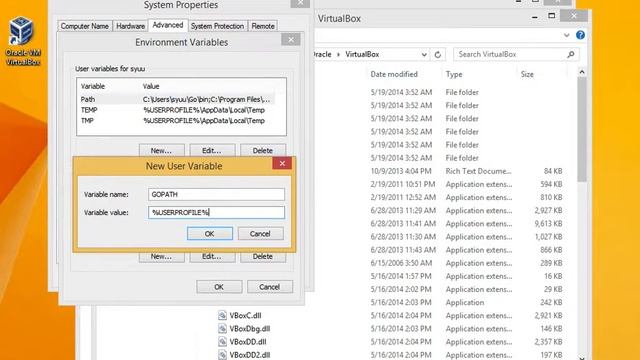The height and width of the screenshot is (360, 640).
Task: Click Delete under user variables
Action: click(262, 150)
